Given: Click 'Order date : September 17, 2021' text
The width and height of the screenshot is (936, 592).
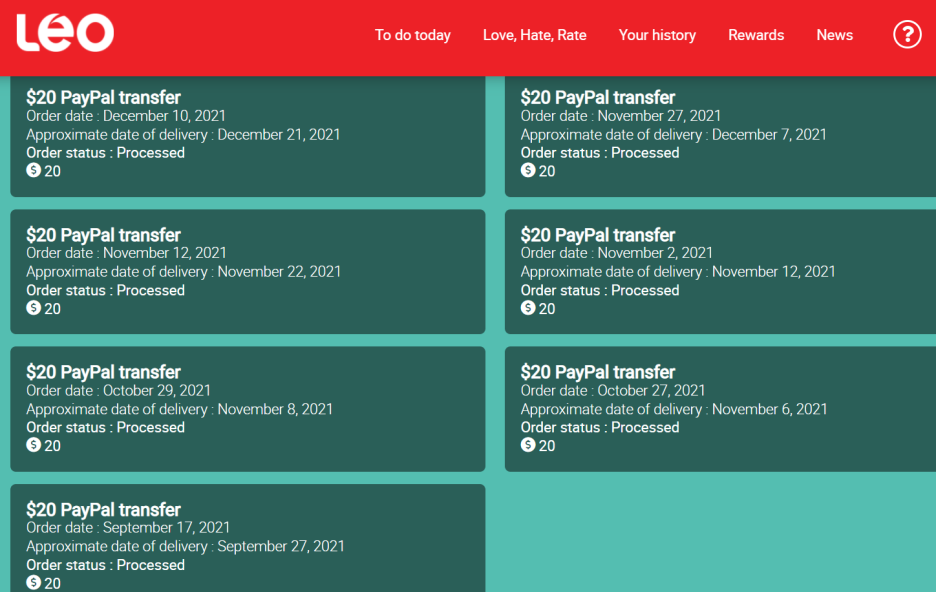Looking at the screenshot, I should (128, 528).
